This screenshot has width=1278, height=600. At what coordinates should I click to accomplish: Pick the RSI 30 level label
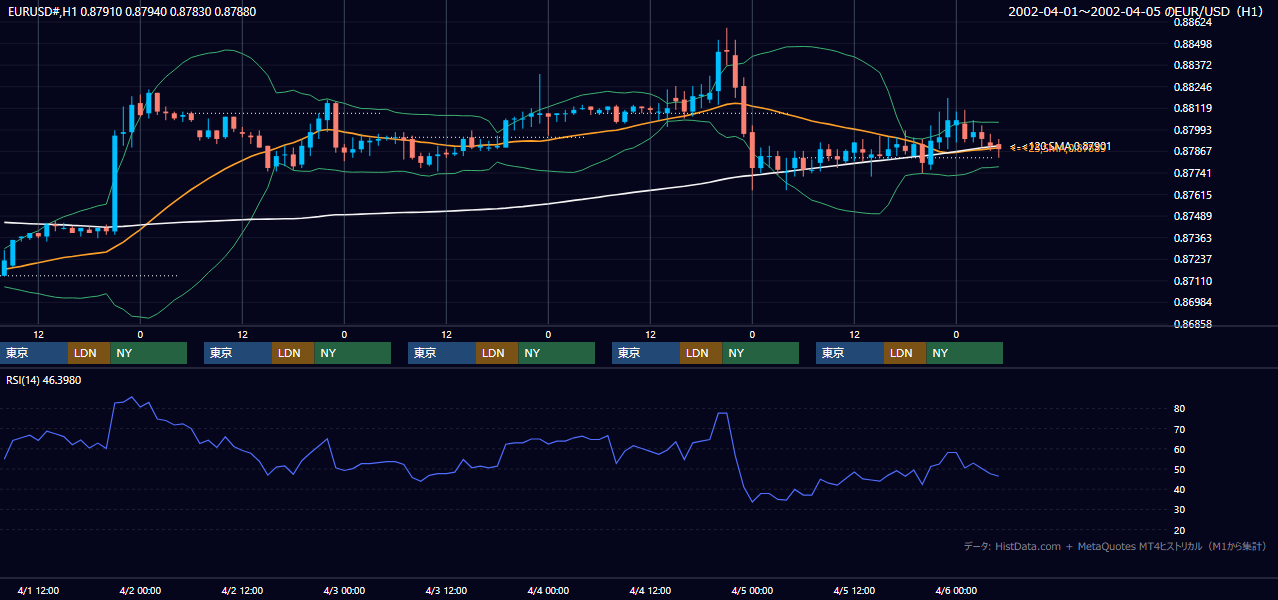coord(1180,510)
